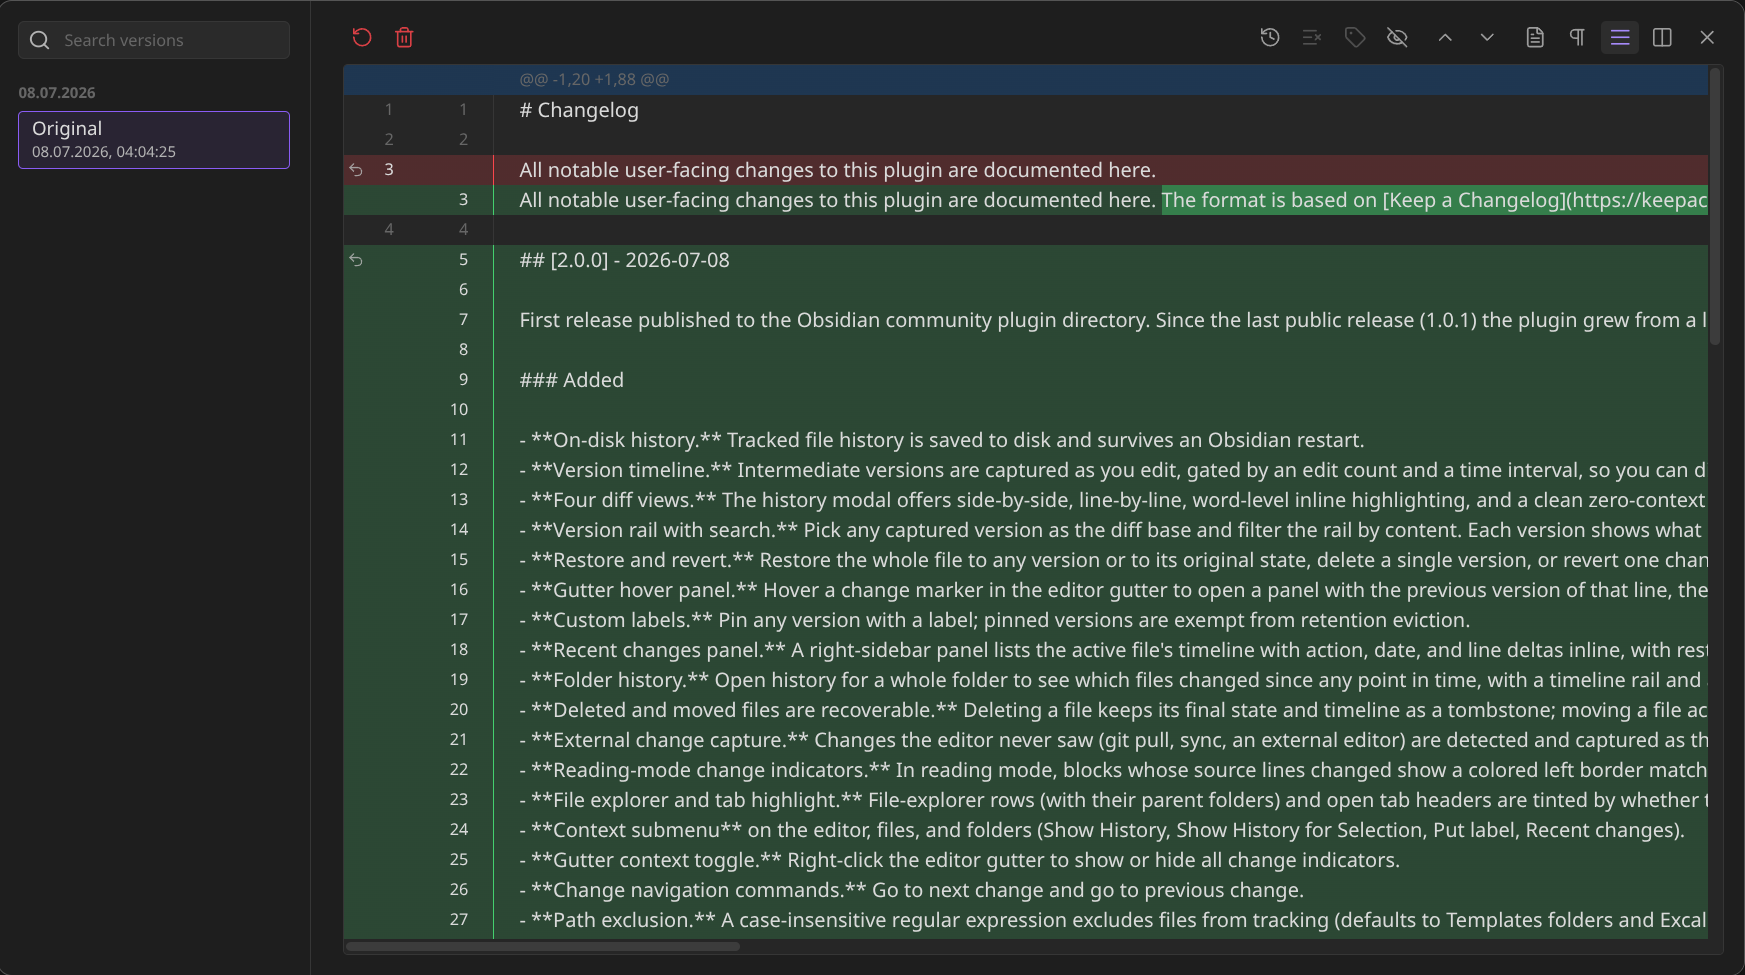Click the Search versions field

154,40
